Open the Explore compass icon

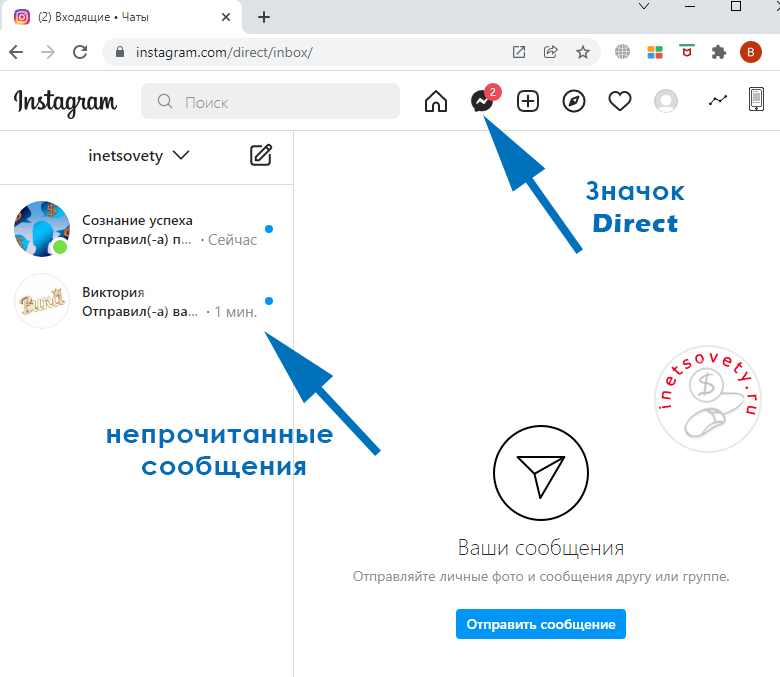(x=574, y=101)
